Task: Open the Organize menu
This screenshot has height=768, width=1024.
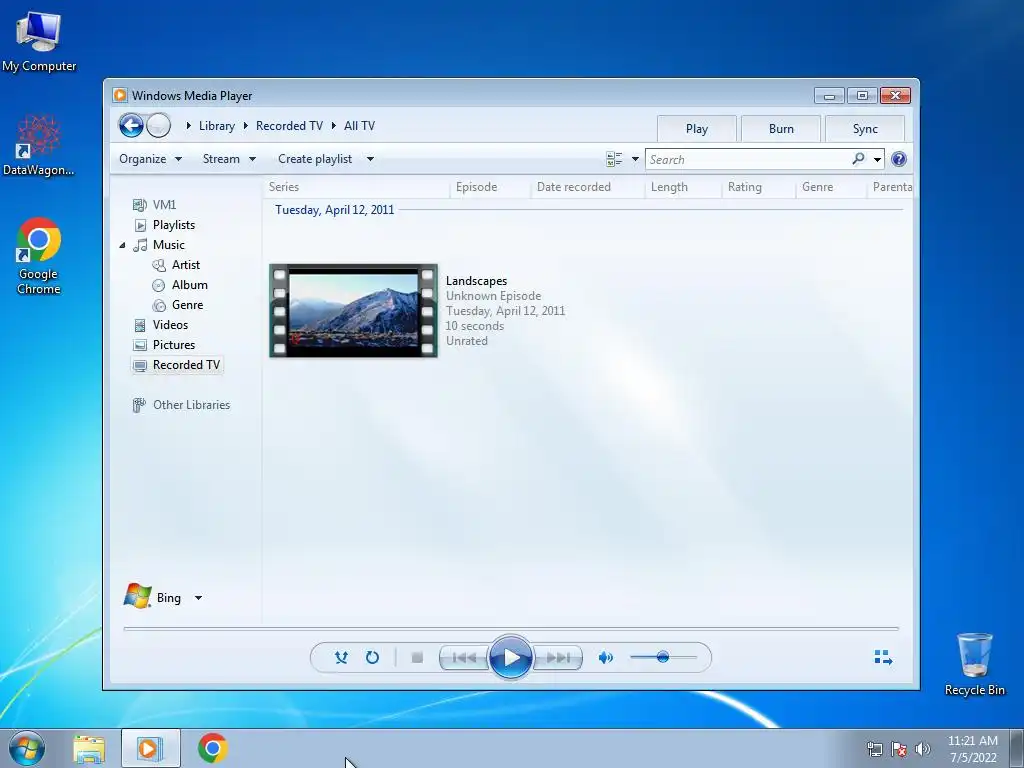Action: (x=150, y=159)
